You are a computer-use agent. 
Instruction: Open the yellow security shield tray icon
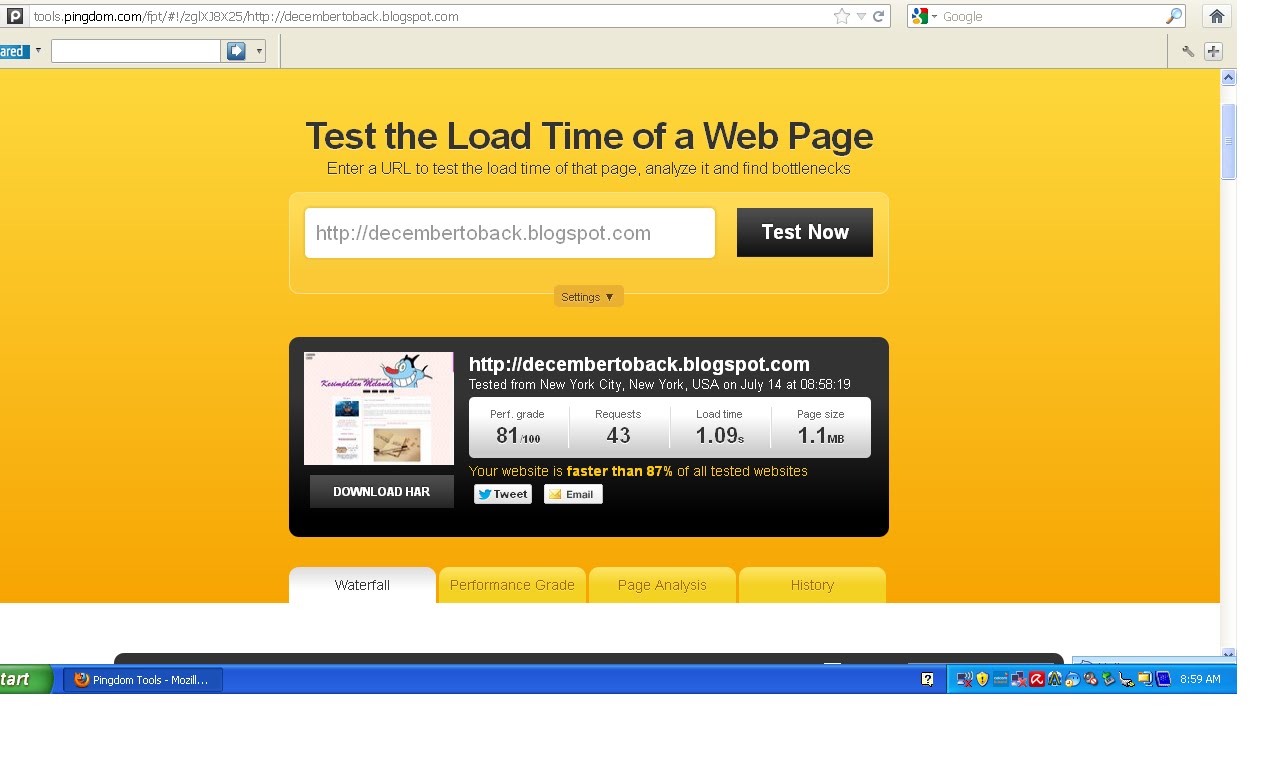[982, 679]
